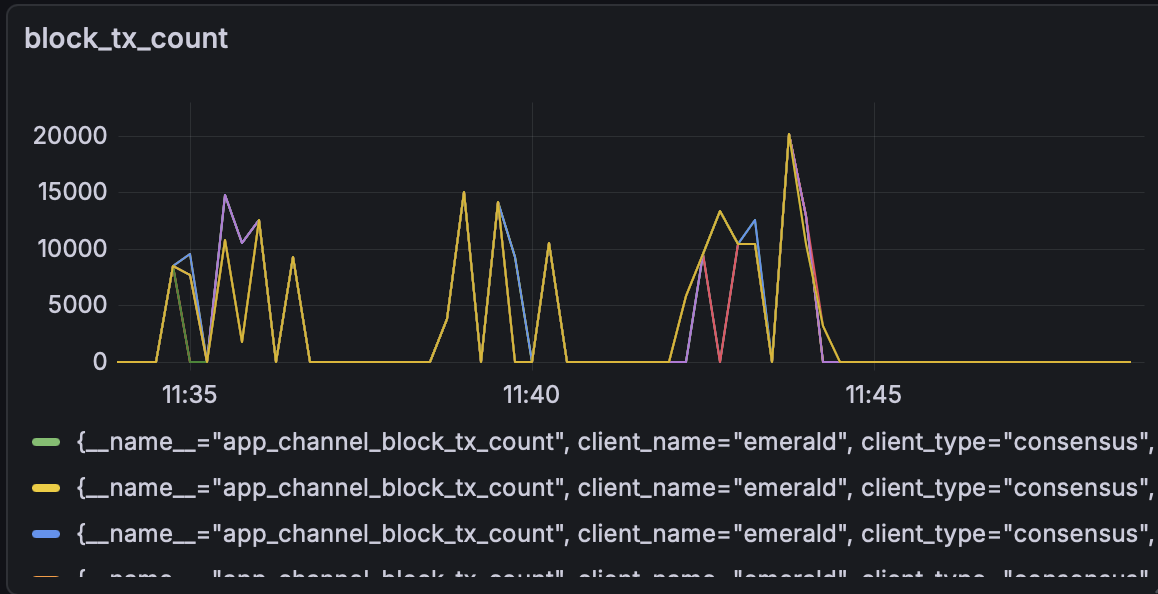Click the blue series color swatch in legend

click(x=46, y=534)
